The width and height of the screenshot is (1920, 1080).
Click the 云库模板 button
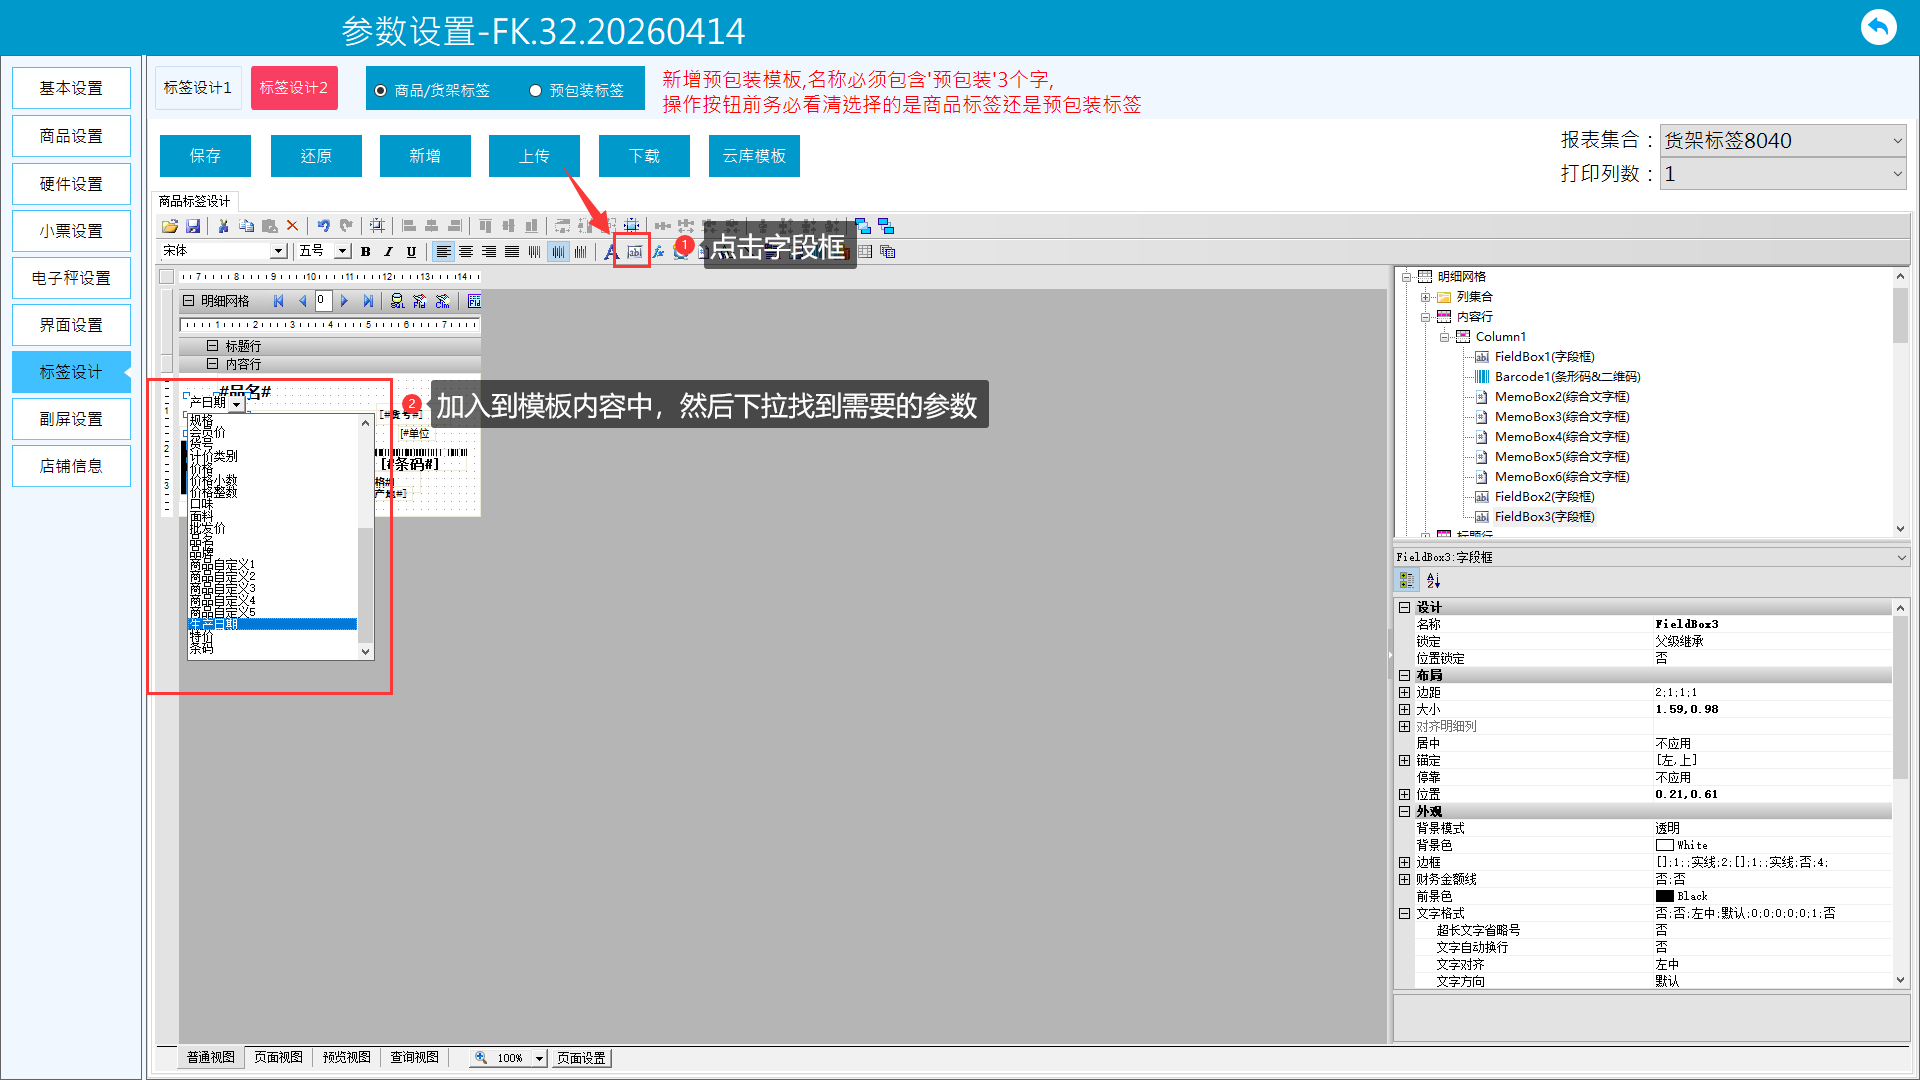[754, 156]
